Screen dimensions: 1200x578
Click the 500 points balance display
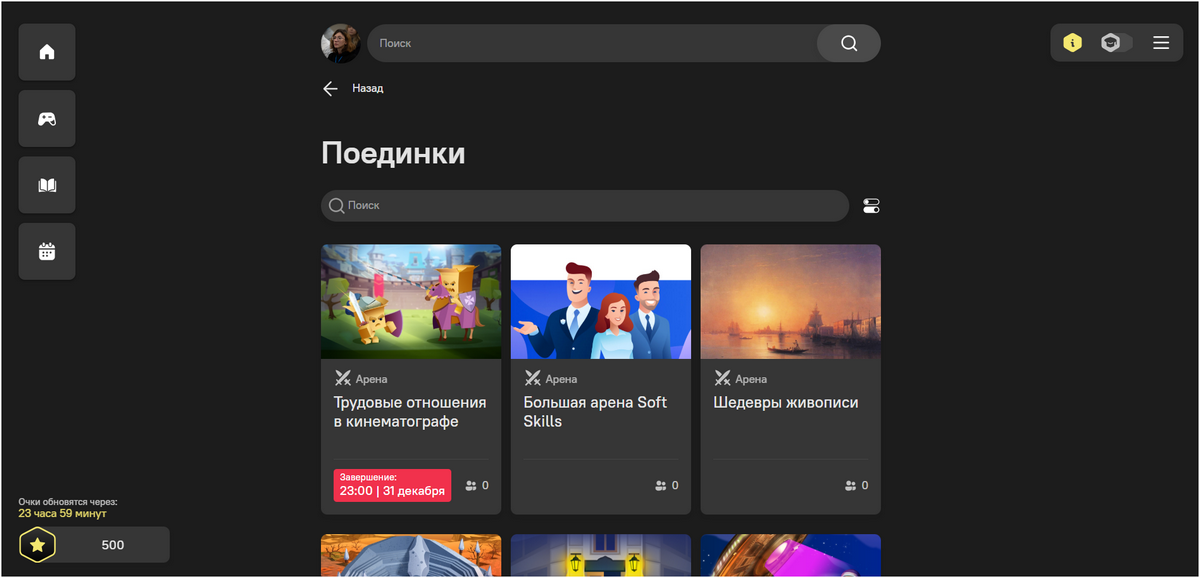click(113, 545)
